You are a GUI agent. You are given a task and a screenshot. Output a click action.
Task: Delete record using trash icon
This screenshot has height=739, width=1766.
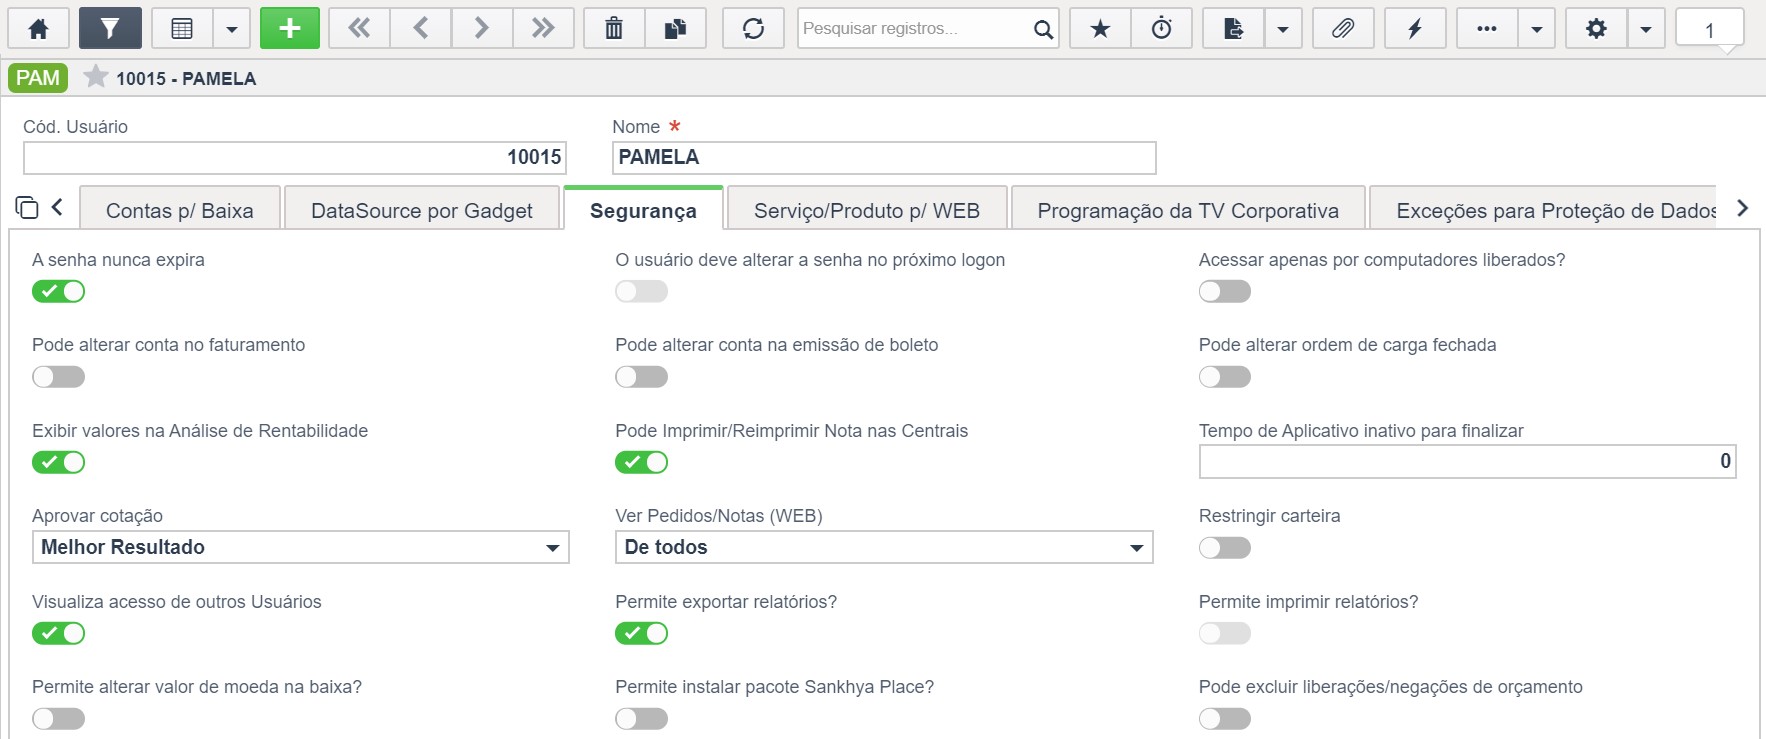(614, 29)
